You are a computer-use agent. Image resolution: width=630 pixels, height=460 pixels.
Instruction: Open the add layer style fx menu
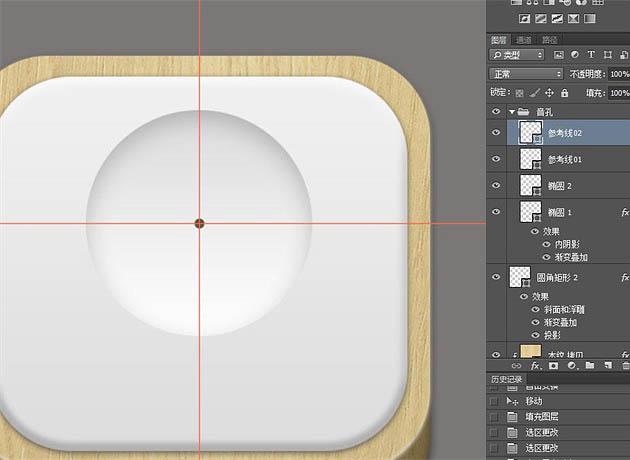point(535,366)
